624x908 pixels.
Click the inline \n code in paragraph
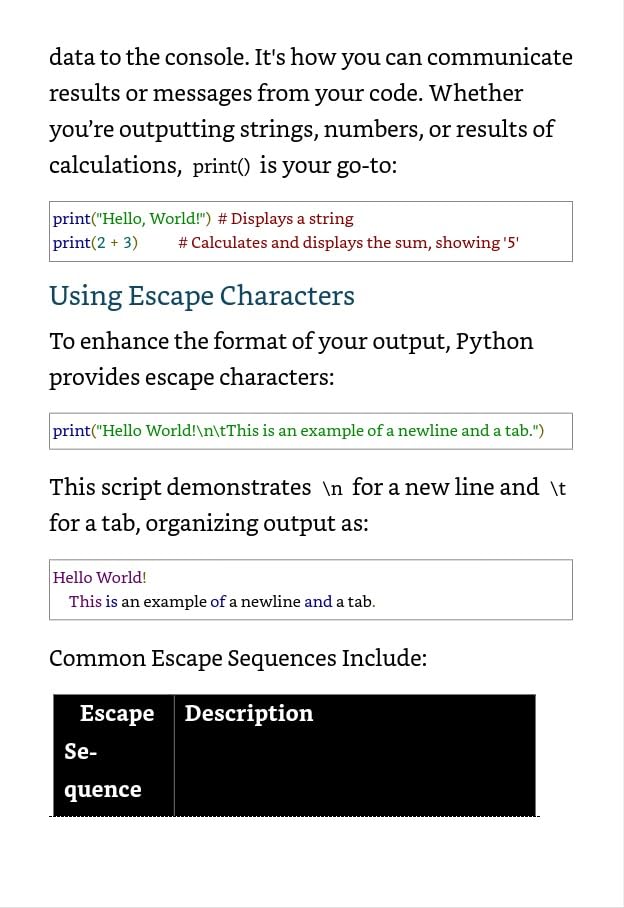332,489
